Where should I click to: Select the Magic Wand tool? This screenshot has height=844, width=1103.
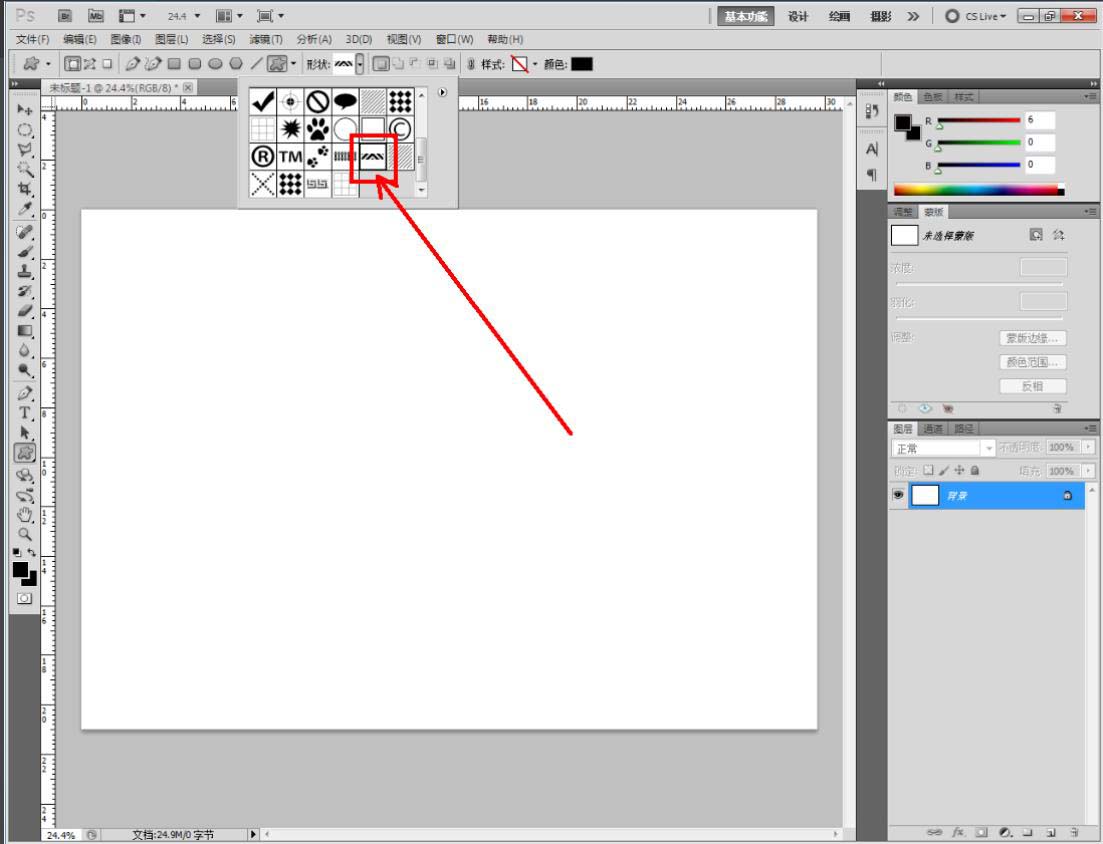tap(25, 169)
